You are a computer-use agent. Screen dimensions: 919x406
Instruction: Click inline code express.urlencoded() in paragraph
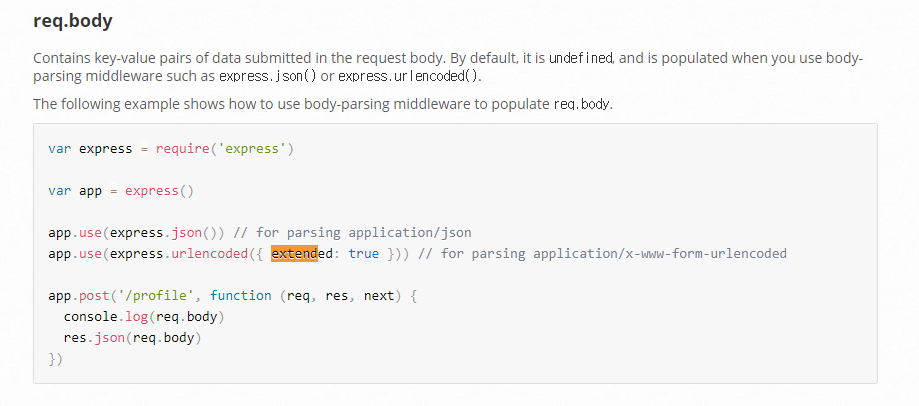click(x=409, y=76)
